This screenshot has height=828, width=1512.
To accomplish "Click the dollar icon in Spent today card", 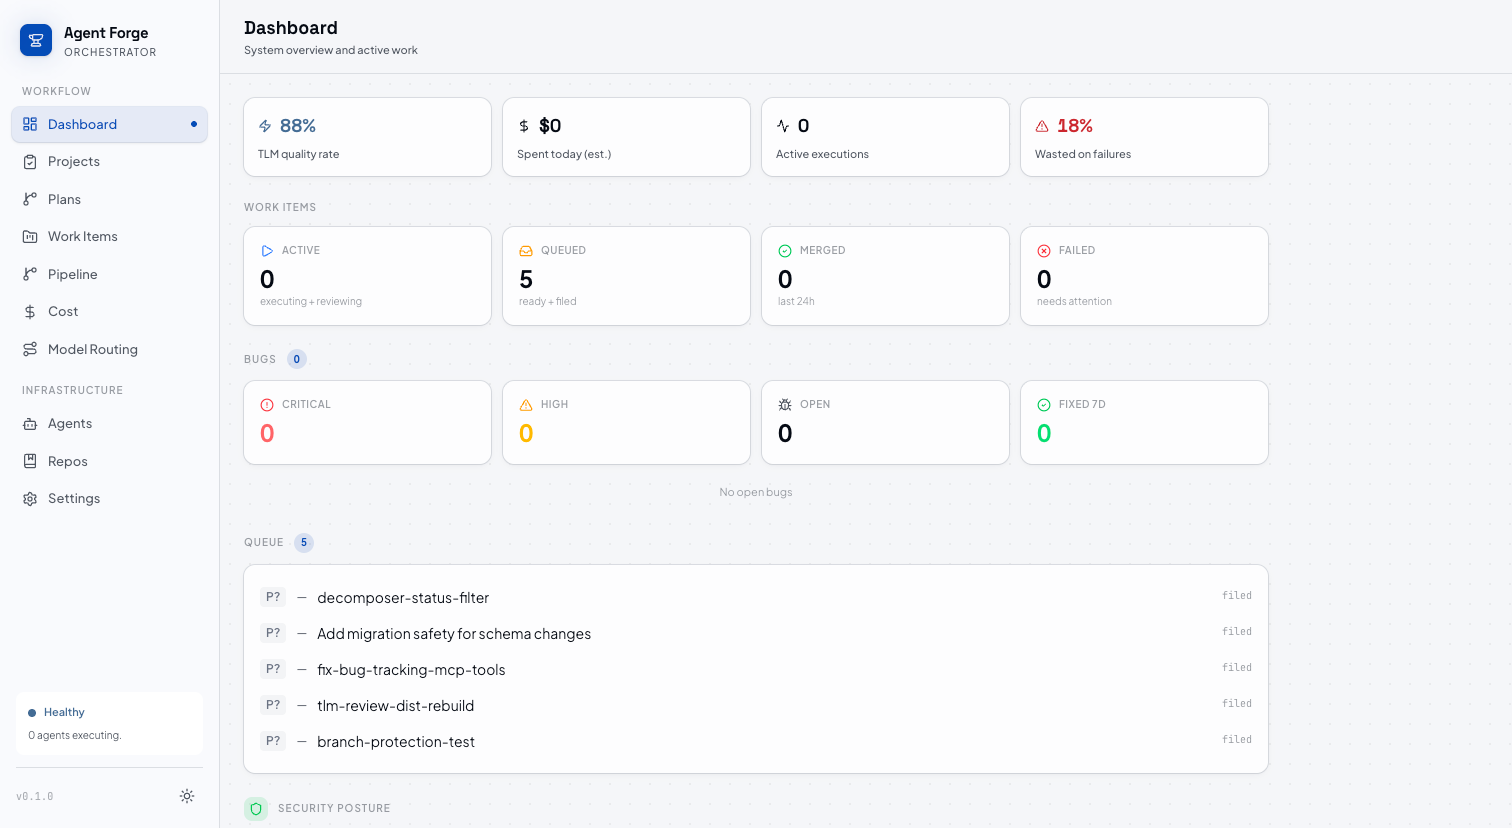I will pos(524,126).
